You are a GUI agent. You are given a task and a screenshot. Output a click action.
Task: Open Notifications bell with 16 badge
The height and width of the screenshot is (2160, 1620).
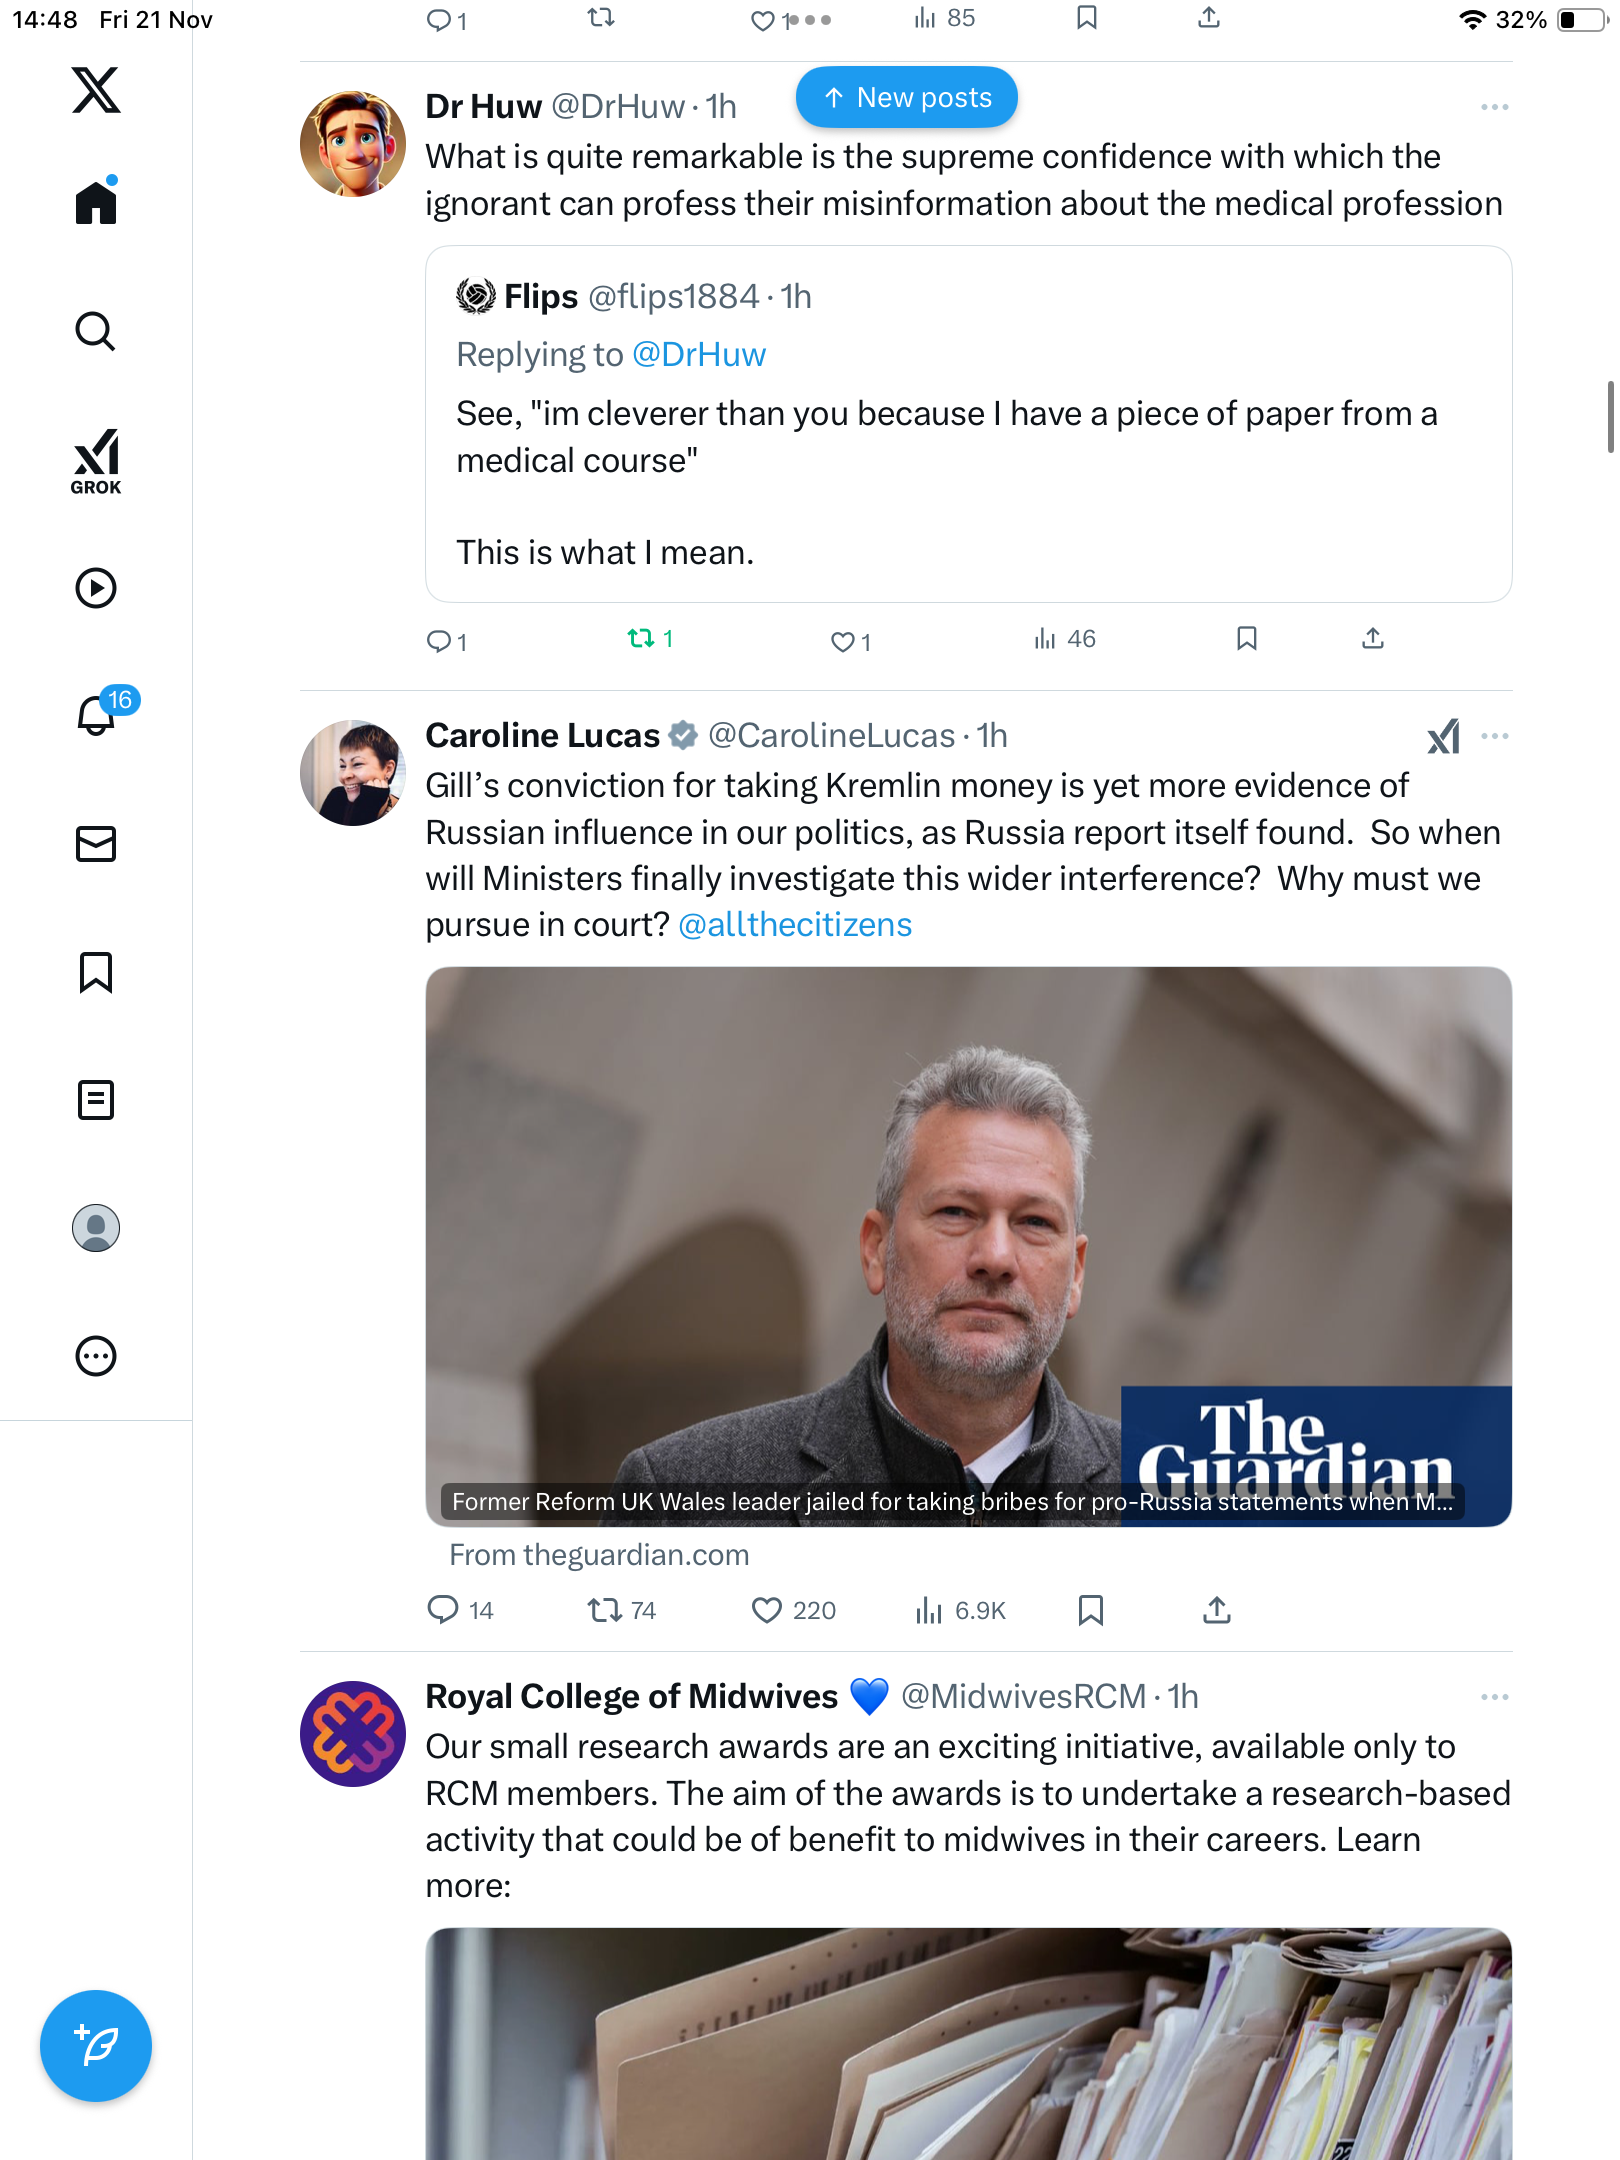tap(98, 714)
